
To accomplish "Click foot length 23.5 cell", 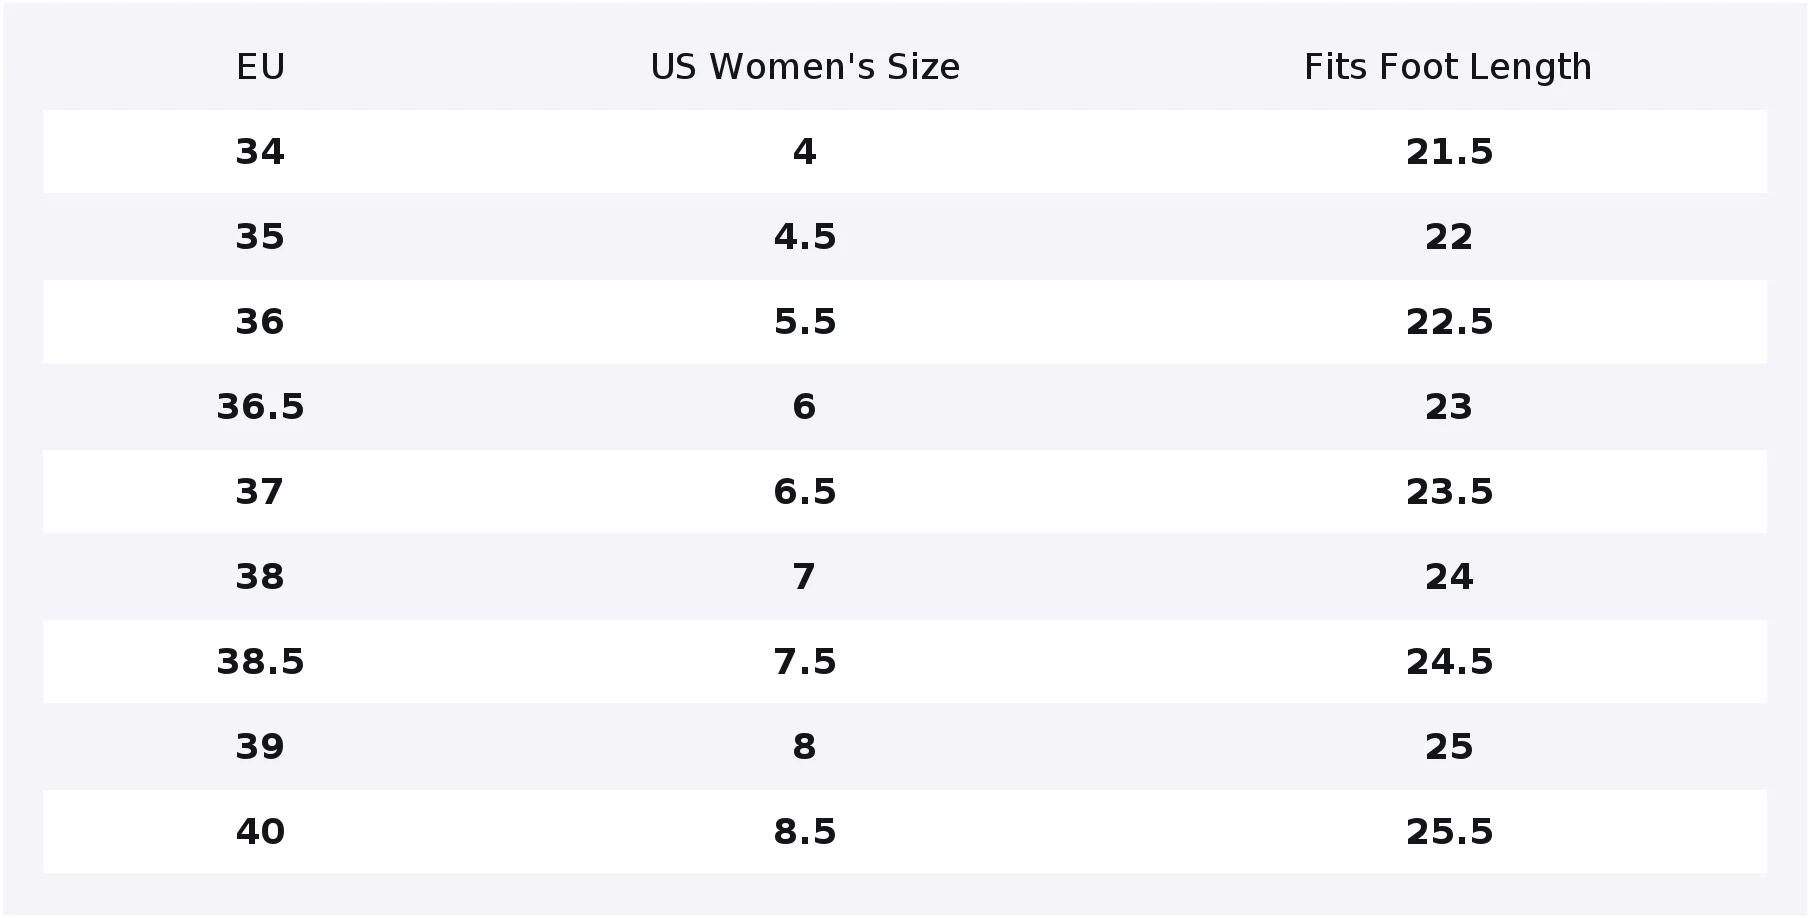I will (x=1449, y=492).
